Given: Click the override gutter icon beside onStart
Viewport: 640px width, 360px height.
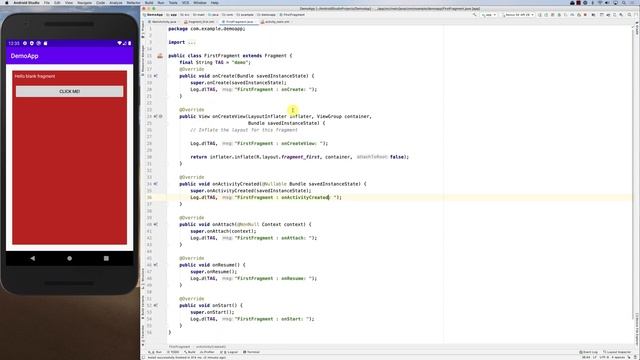Looking at the screenshot, I should (156, 305).
